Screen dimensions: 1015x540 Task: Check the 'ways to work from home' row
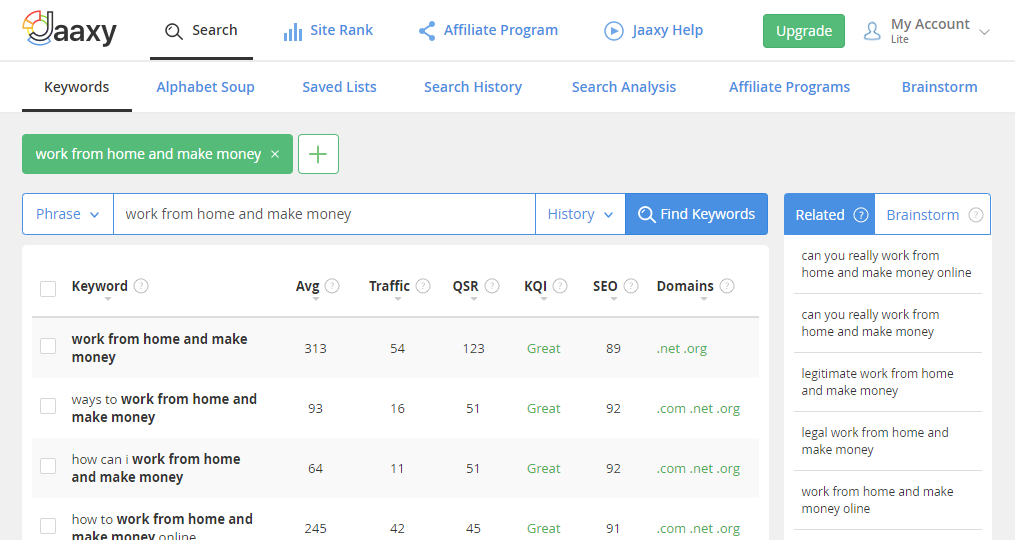coord(48,406)
